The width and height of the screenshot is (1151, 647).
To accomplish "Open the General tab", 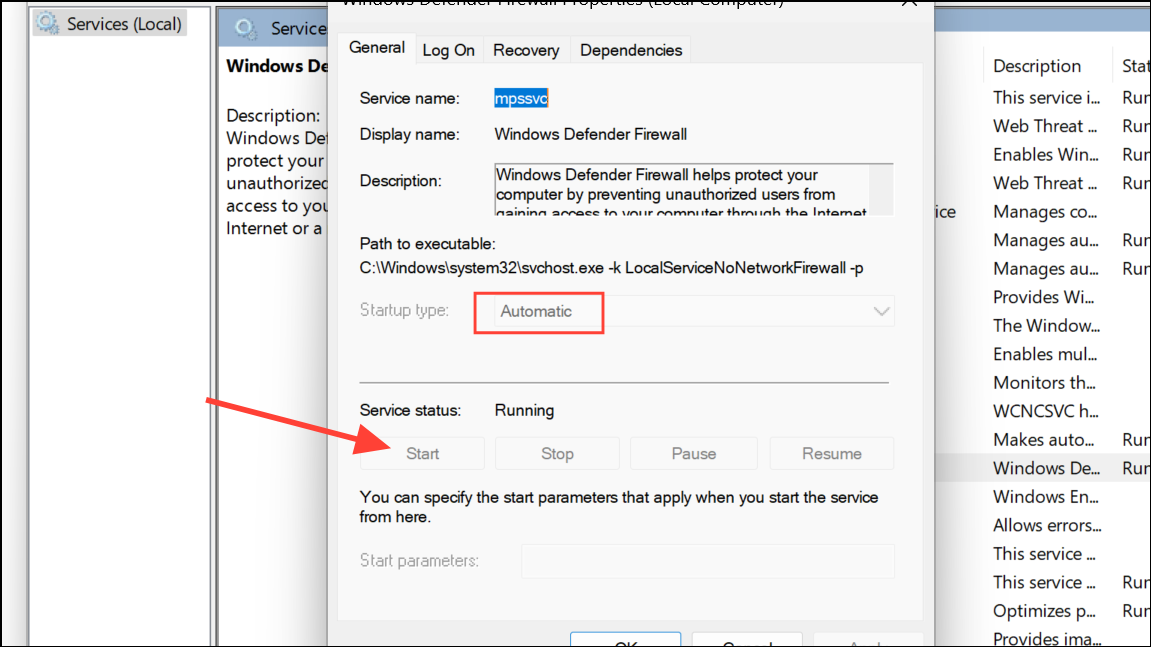I will coord(377,48).
